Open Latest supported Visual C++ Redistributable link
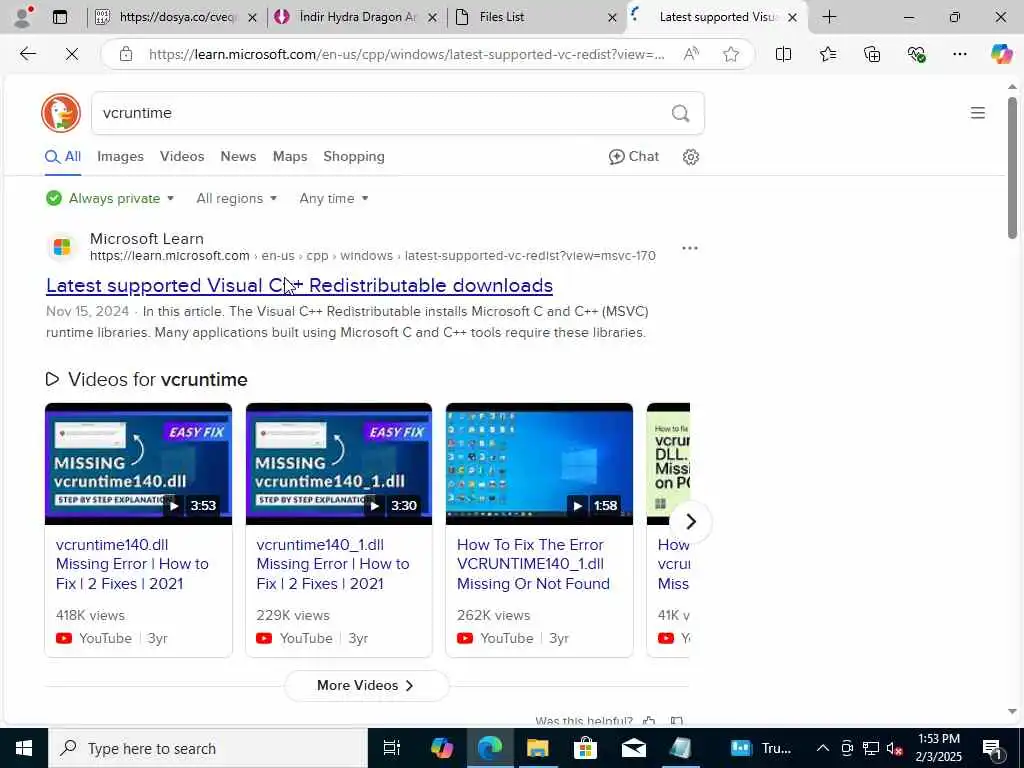Viewport: 1024px width, 768px height. 299,285
